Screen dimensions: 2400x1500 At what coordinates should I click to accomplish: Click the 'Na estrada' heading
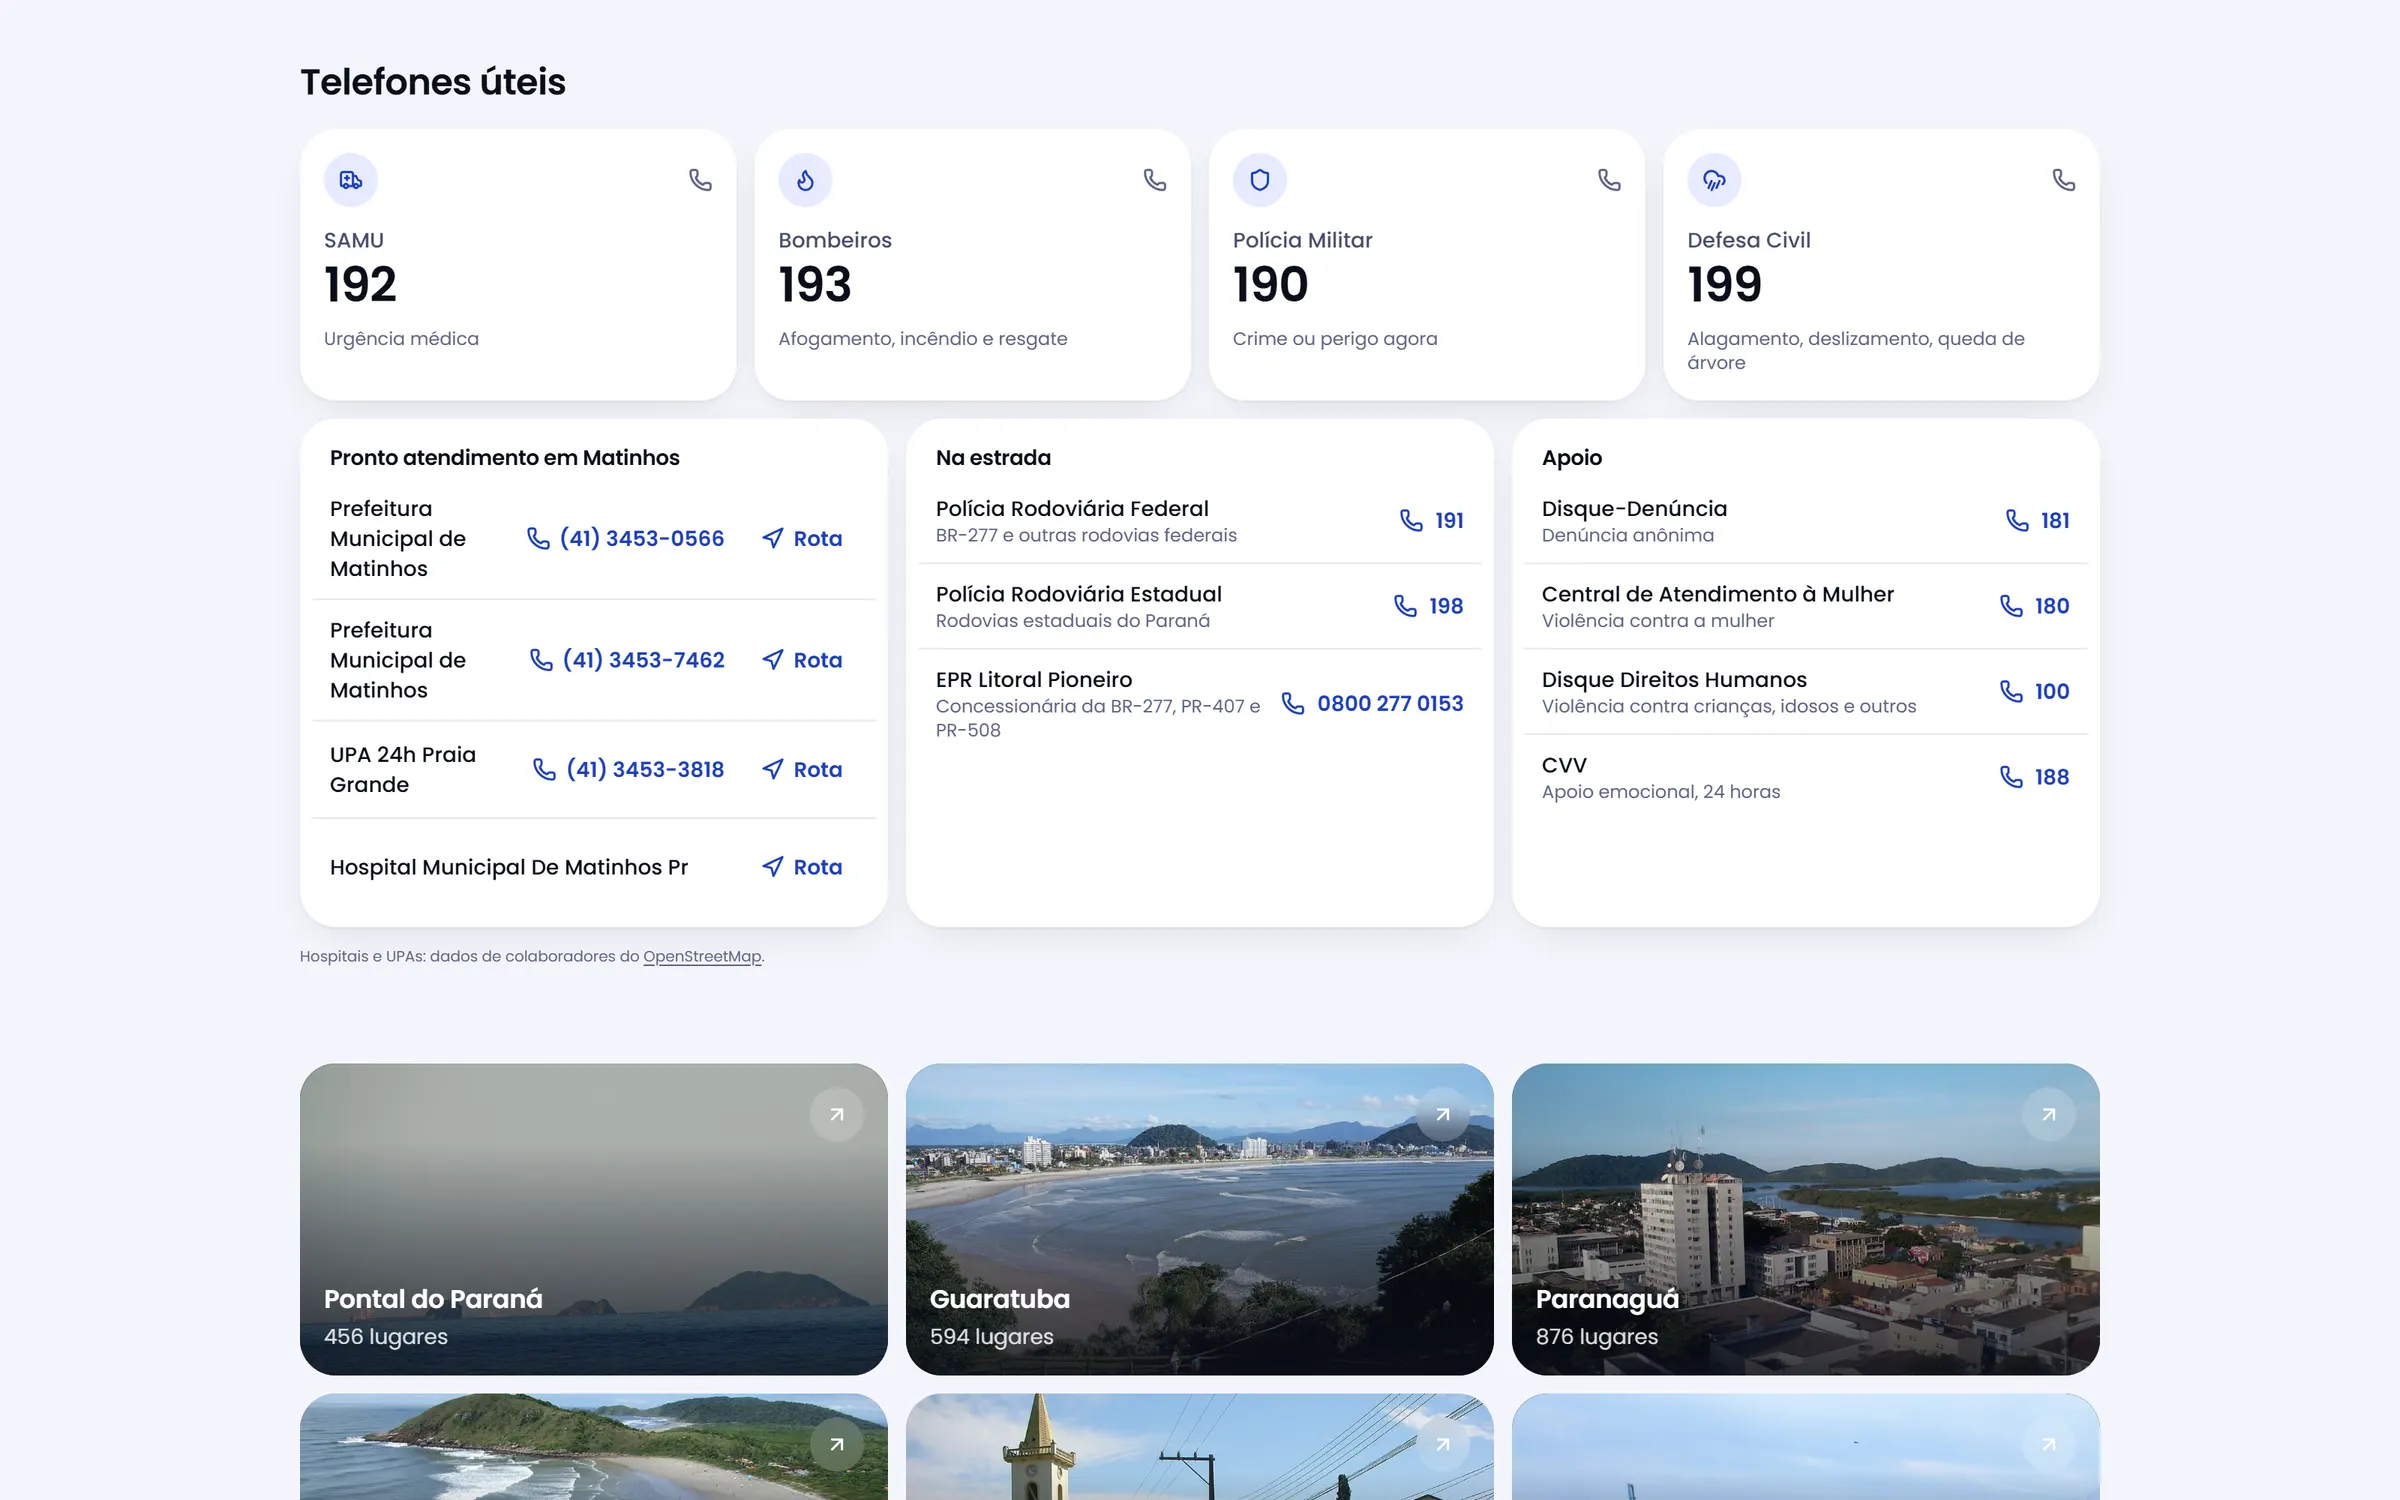pos(993,458)
